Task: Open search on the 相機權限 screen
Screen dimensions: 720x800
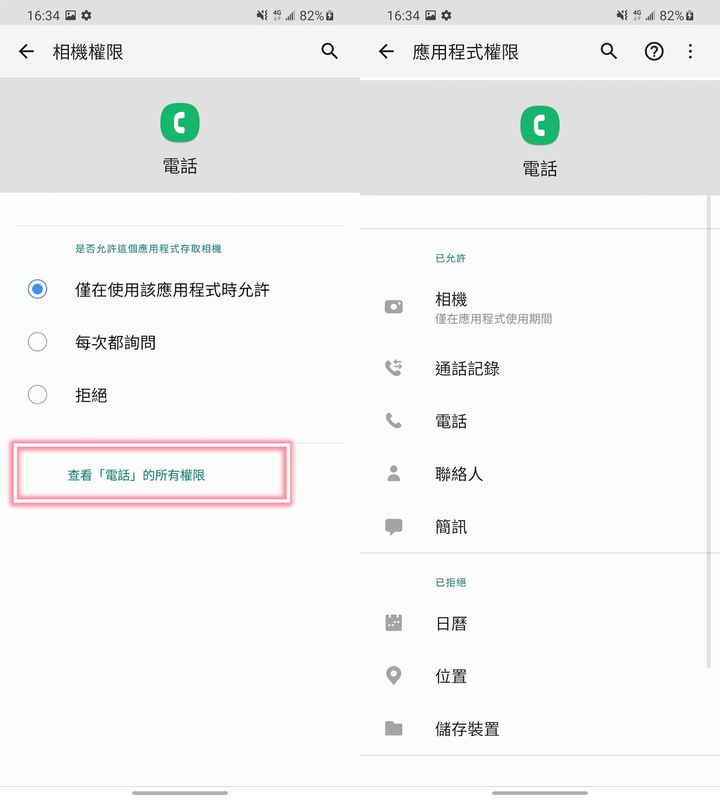Action: tap(329, 51)
